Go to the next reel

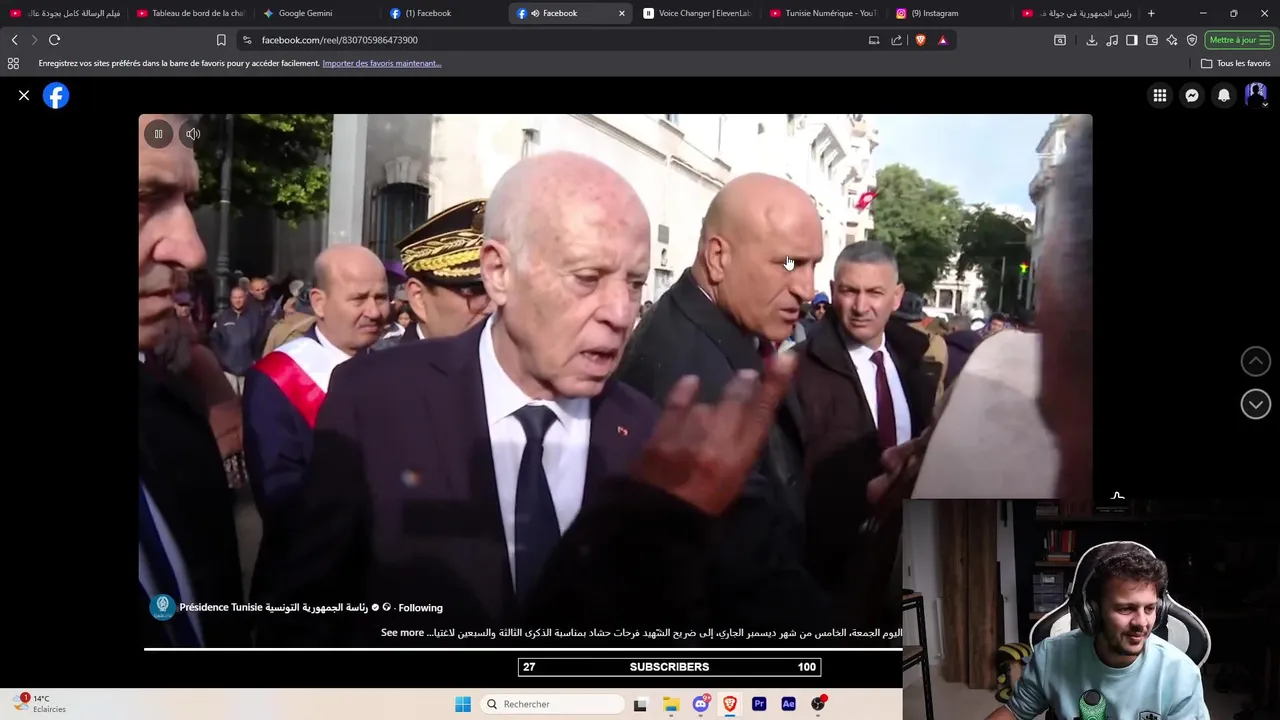1256,404
